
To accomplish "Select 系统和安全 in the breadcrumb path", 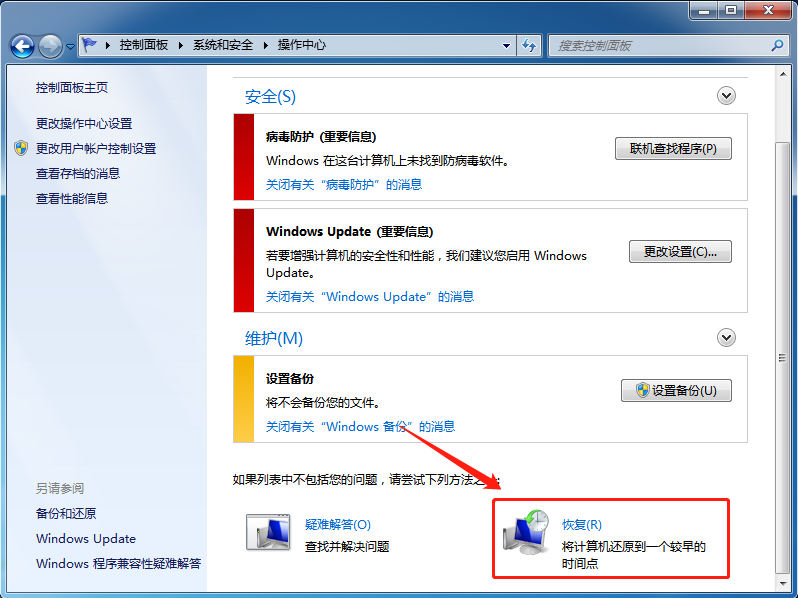I will (223, 45).
